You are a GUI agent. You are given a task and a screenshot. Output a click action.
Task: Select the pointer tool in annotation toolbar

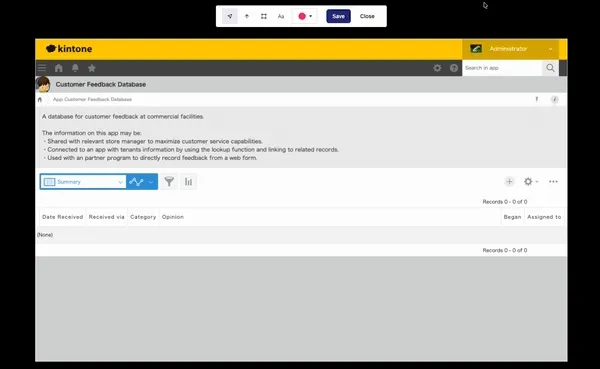coord(230,16)
